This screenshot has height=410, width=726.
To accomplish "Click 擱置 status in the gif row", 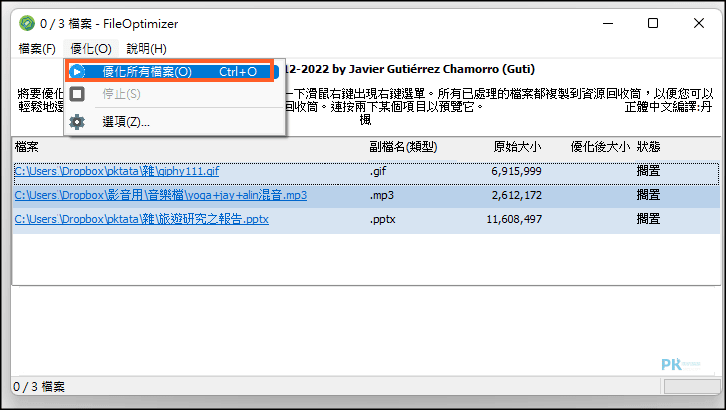I will (648, 171).
